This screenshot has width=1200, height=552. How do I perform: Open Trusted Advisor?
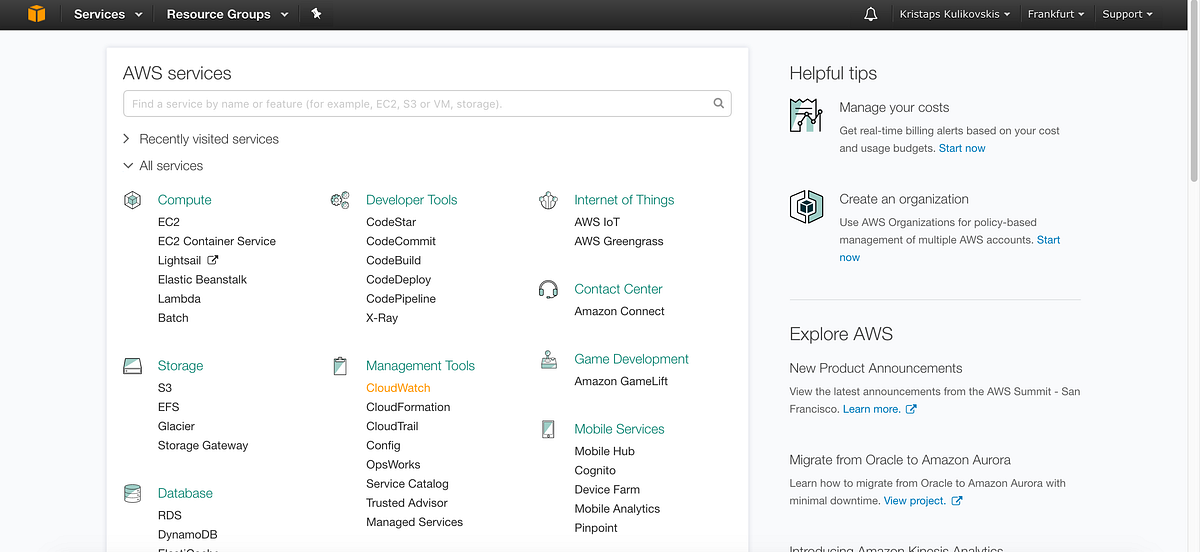pos(407,503)
